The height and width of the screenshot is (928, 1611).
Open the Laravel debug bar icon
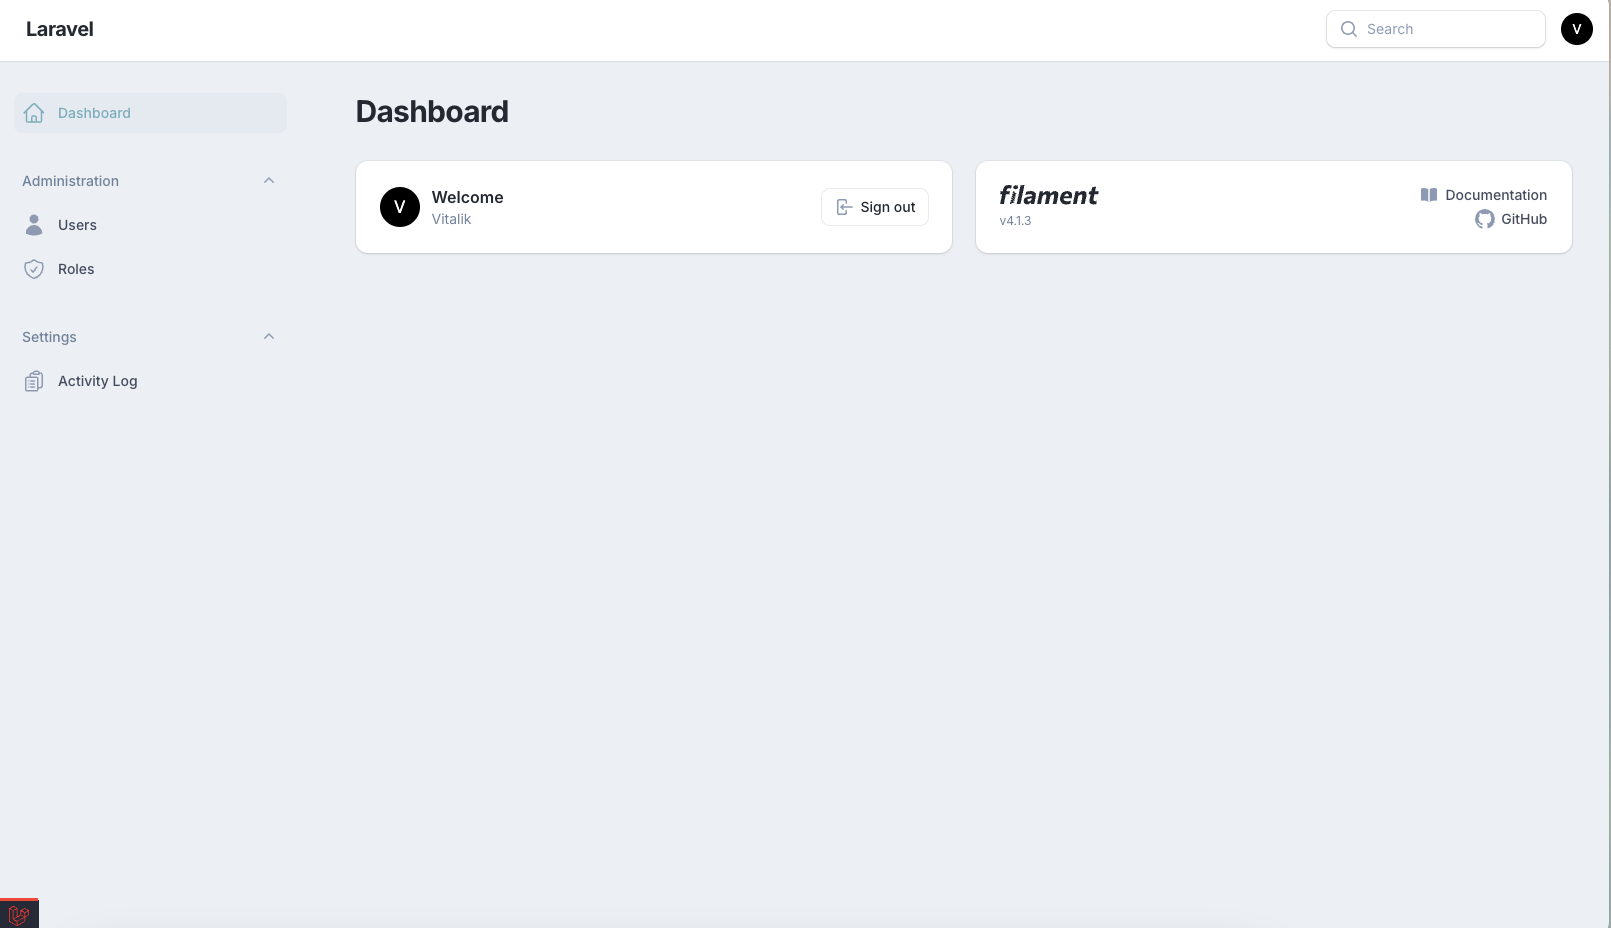[x=19, y=914]
